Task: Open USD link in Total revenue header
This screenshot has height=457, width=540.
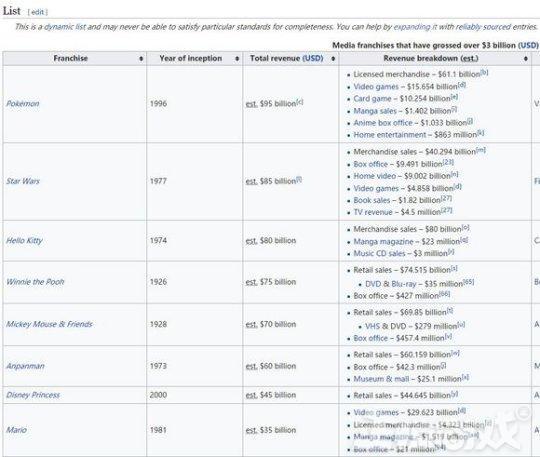Action: click(313, 58)
